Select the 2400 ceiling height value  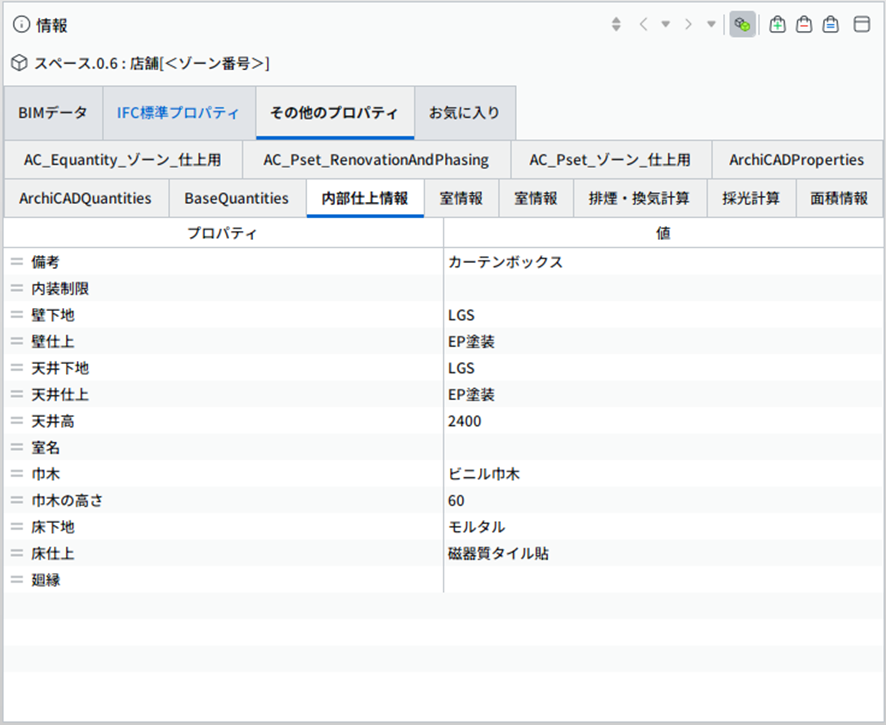click(464, 422)
